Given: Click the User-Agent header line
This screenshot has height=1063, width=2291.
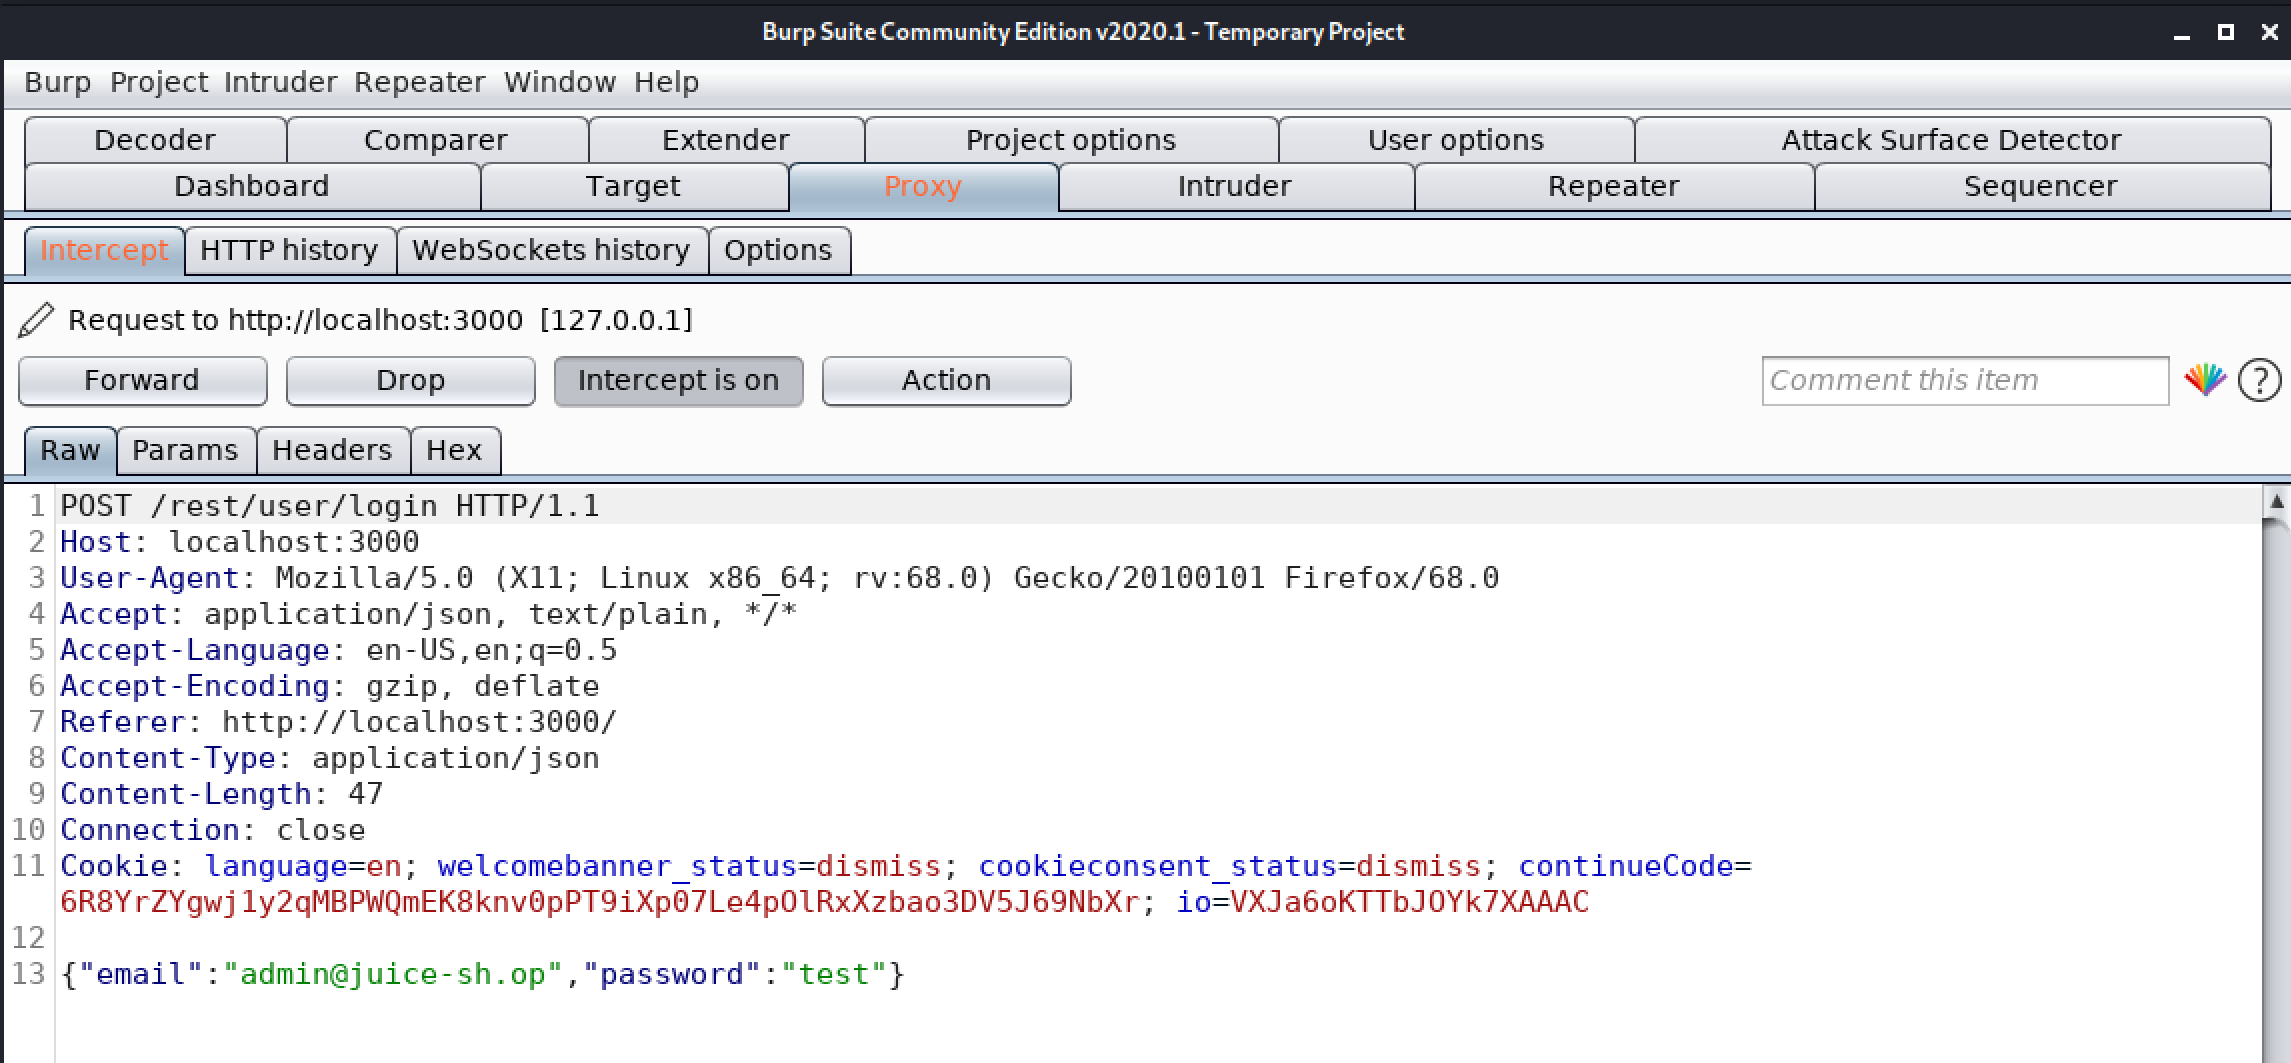Looking at the screenshot, I should point(780,578).
